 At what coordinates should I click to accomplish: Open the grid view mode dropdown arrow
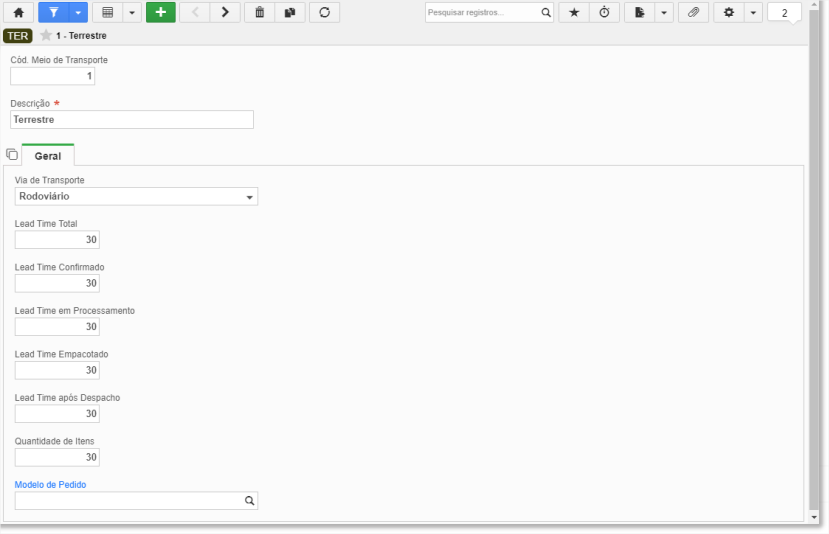(x=131, y=13)
